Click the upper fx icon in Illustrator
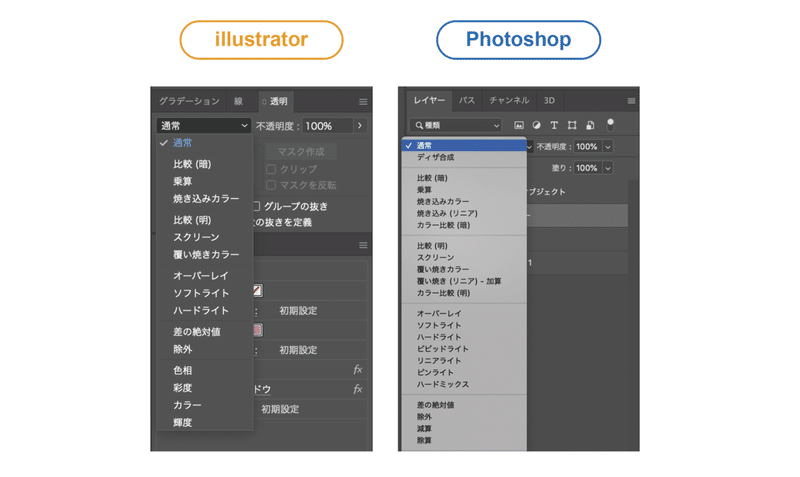800x477 pixels. tap(358, 369)
